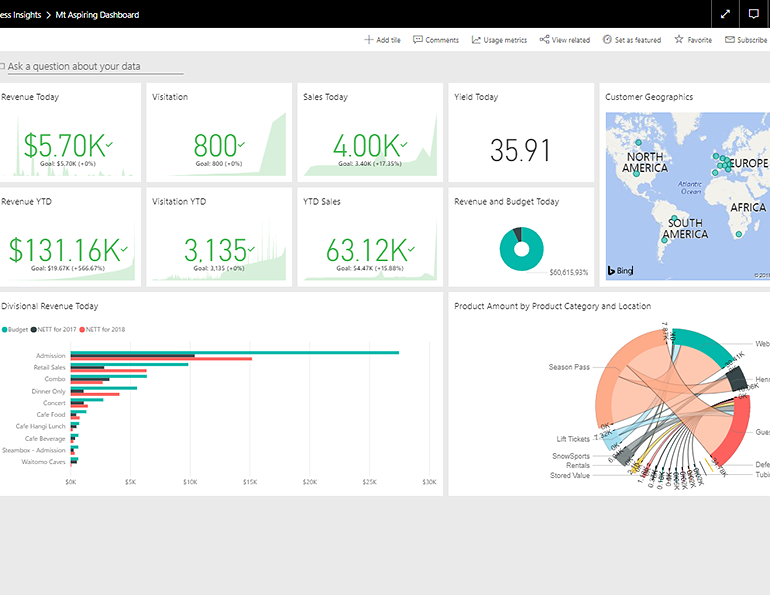Click the Steambox - Admission row label

[34, 450]
